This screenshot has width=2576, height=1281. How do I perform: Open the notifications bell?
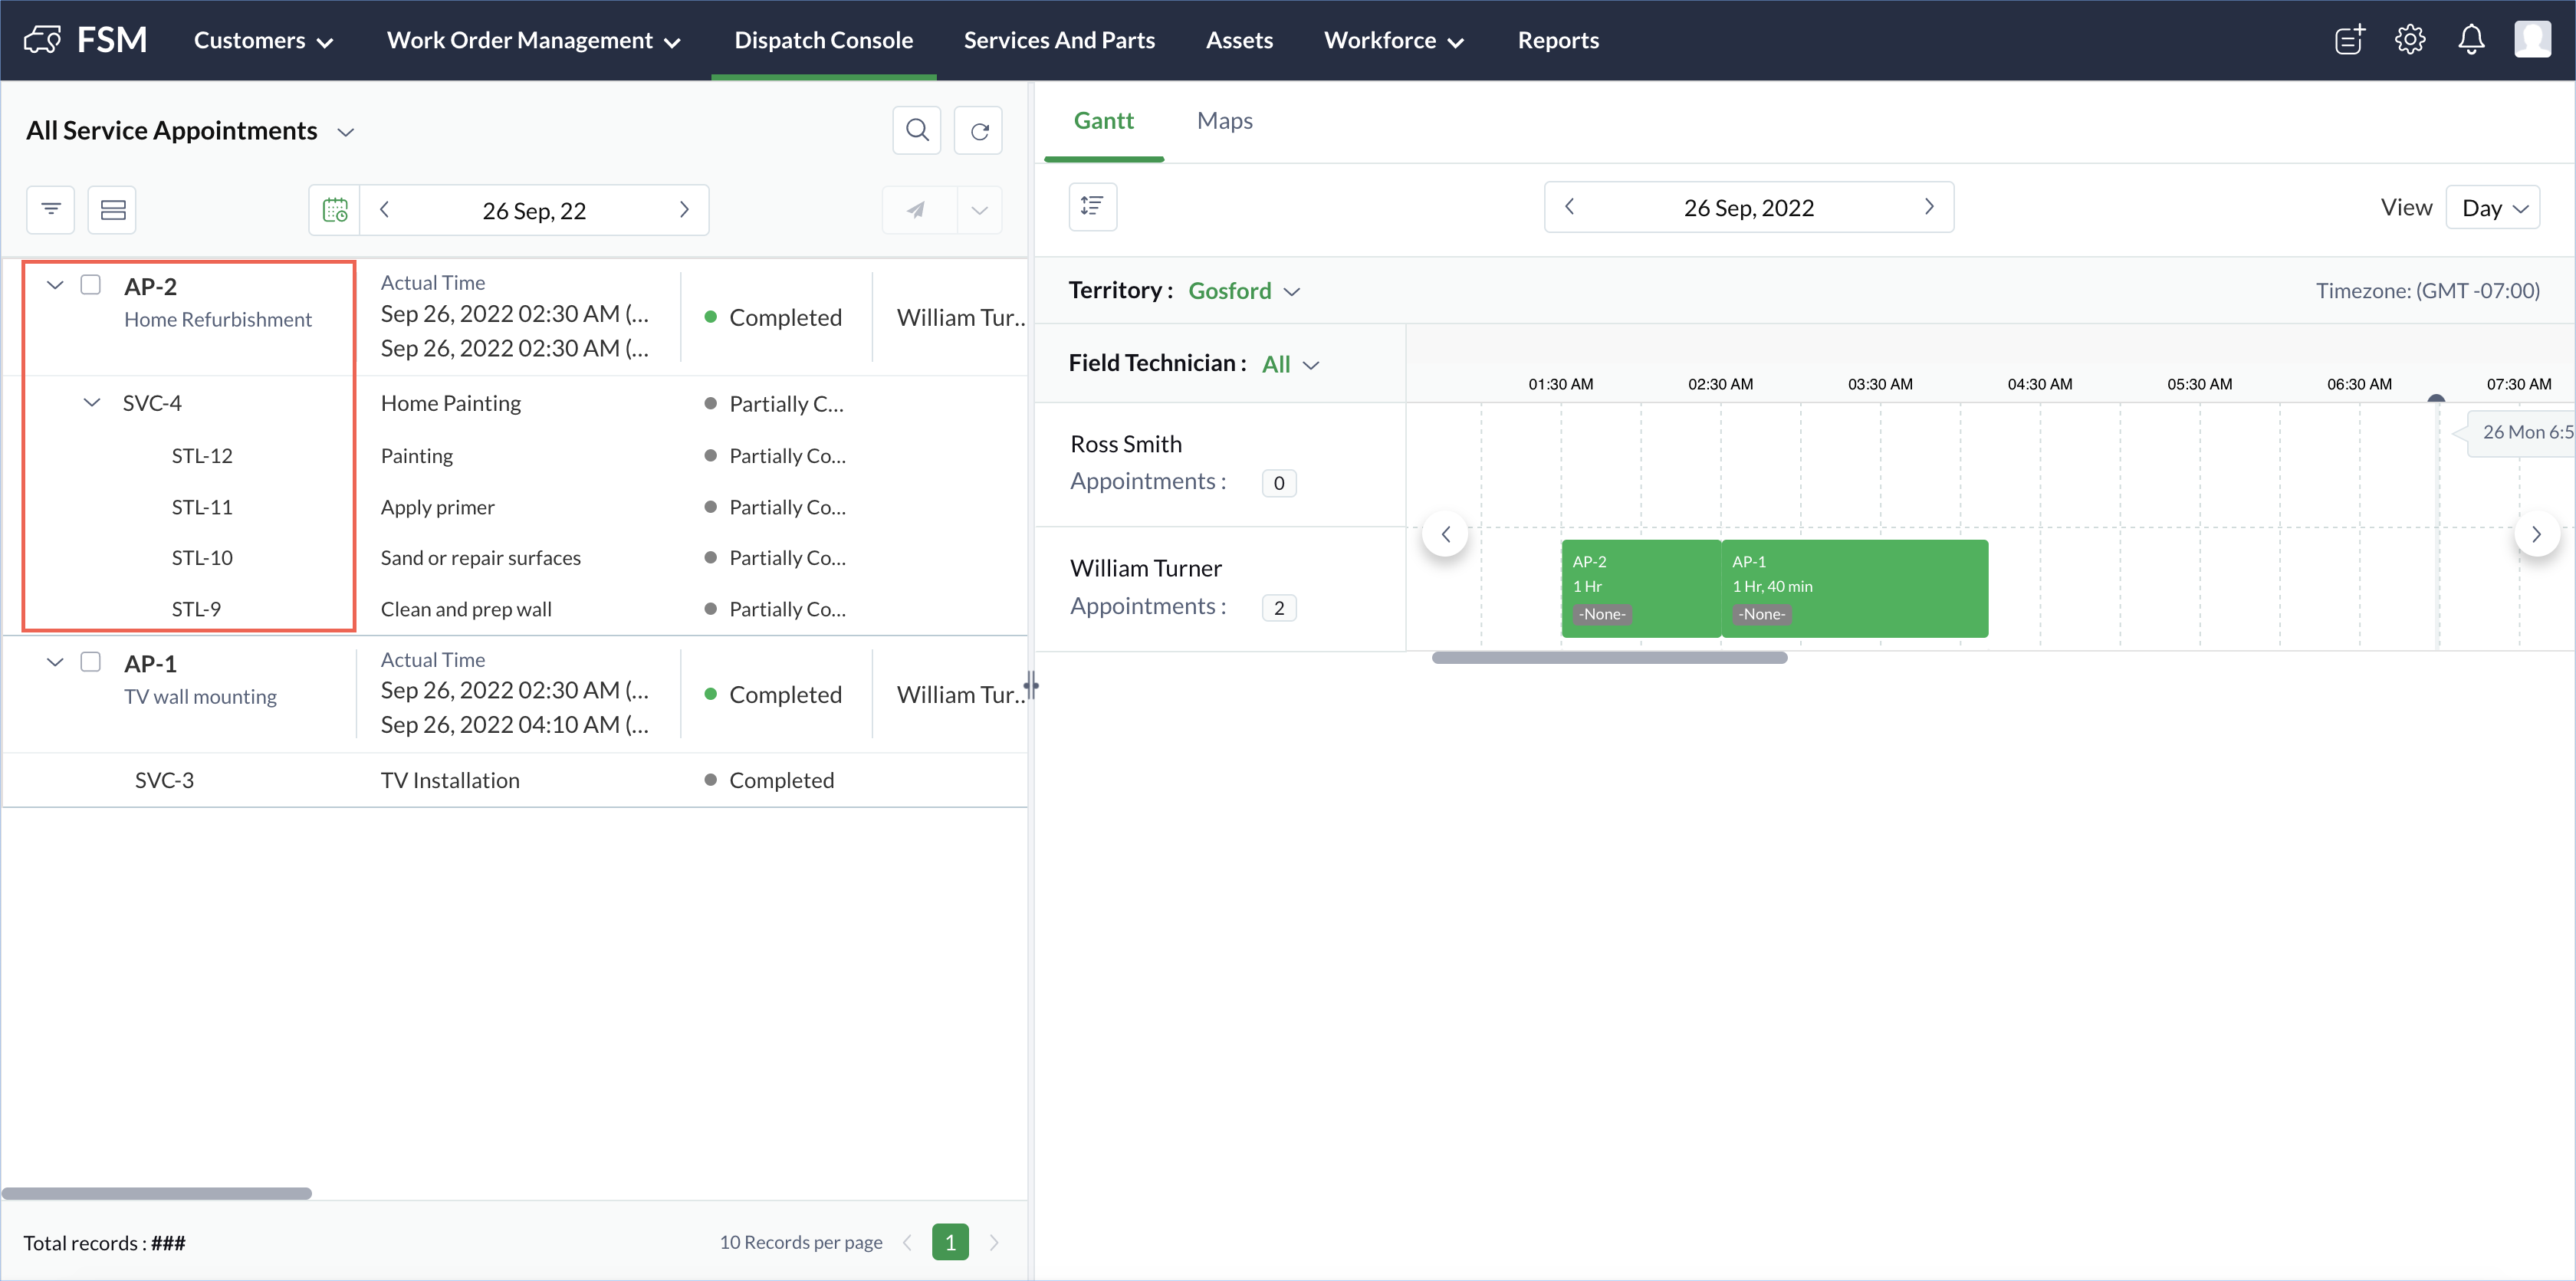pos(2470,40)
